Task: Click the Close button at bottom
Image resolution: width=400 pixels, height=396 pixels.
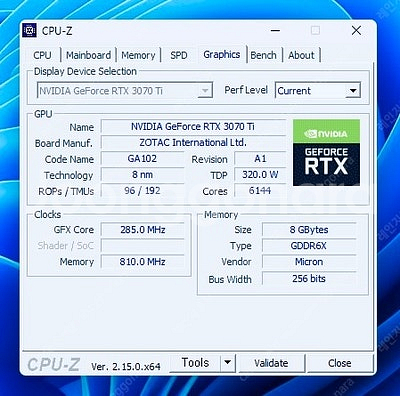Action: tap(340, 363)
